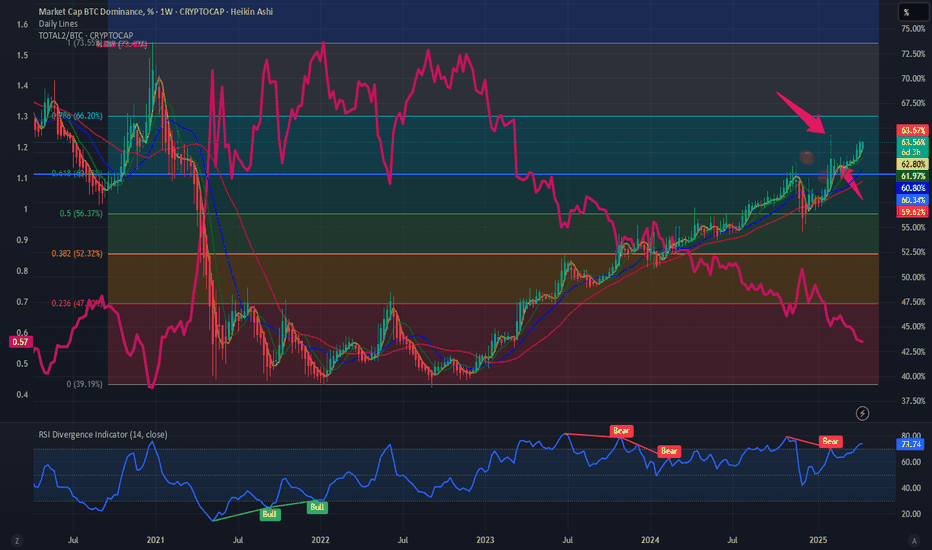
Task: Click the 0.4 left price axis label
Action: (23, 395)
